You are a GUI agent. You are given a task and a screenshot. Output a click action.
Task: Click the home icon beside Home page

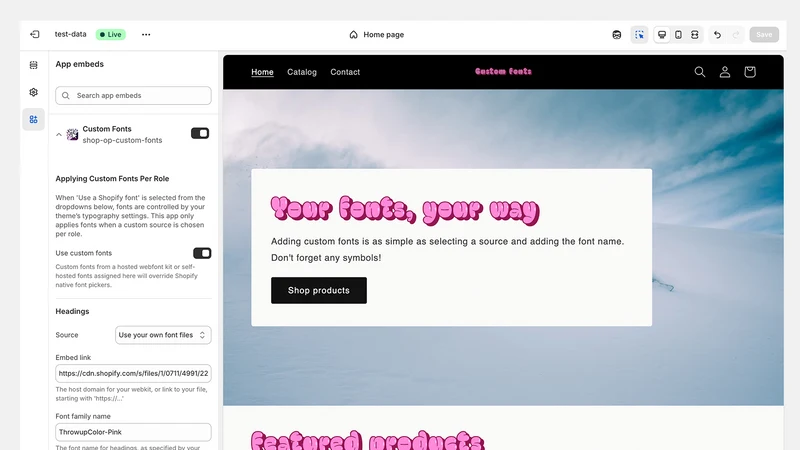point(353,35)
